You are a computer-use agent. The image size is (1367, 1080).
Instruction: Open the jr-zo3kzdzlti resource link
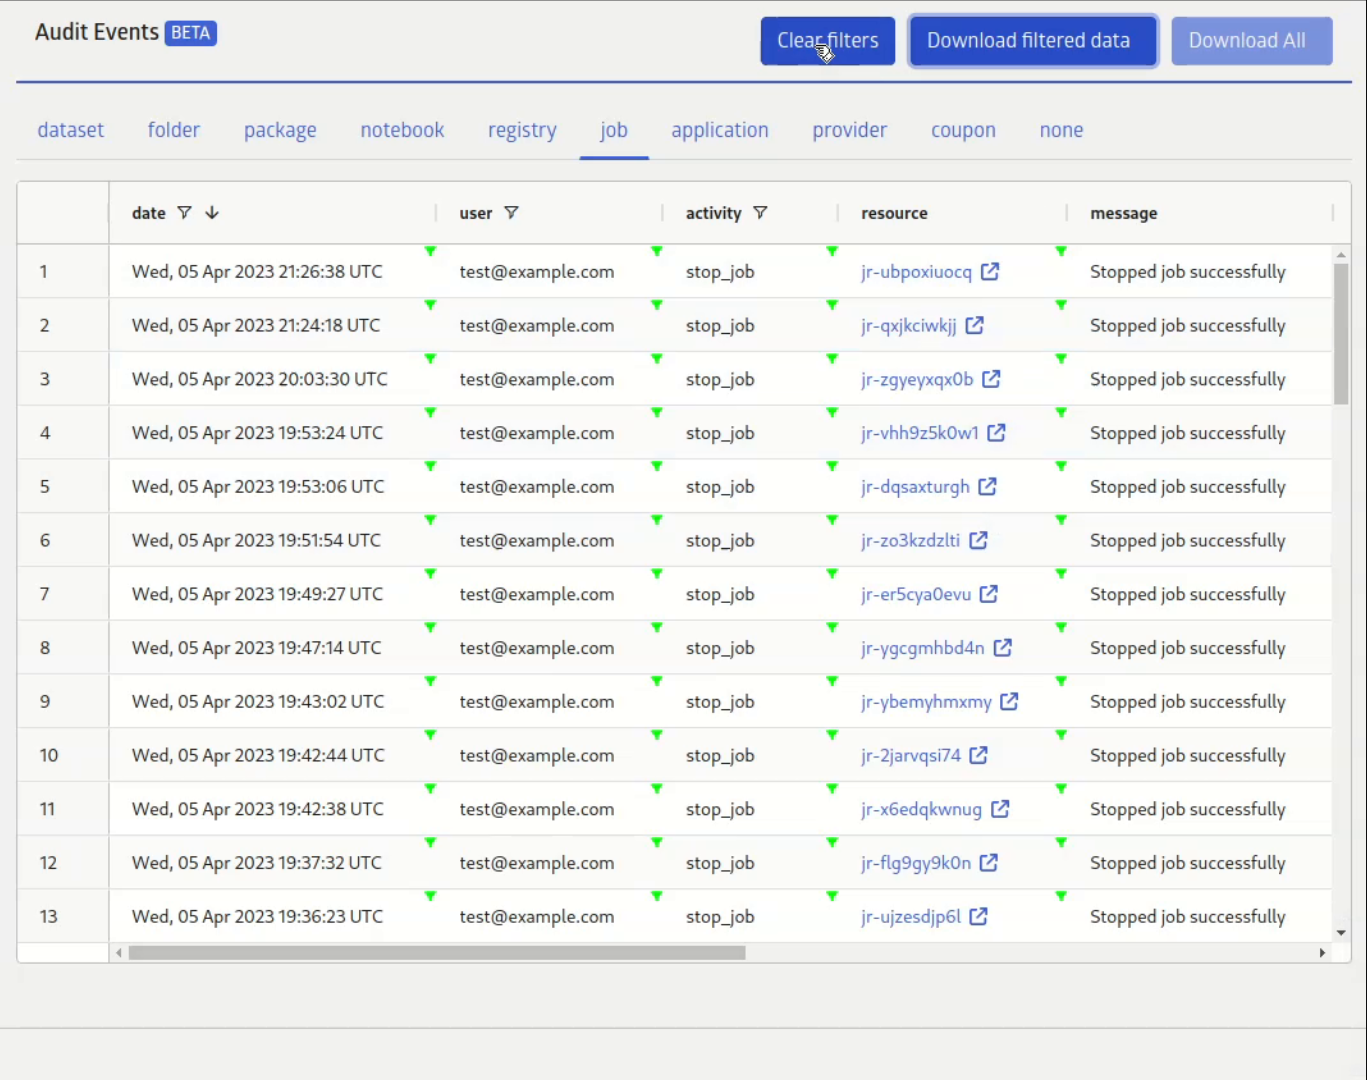tap(910, 541)
